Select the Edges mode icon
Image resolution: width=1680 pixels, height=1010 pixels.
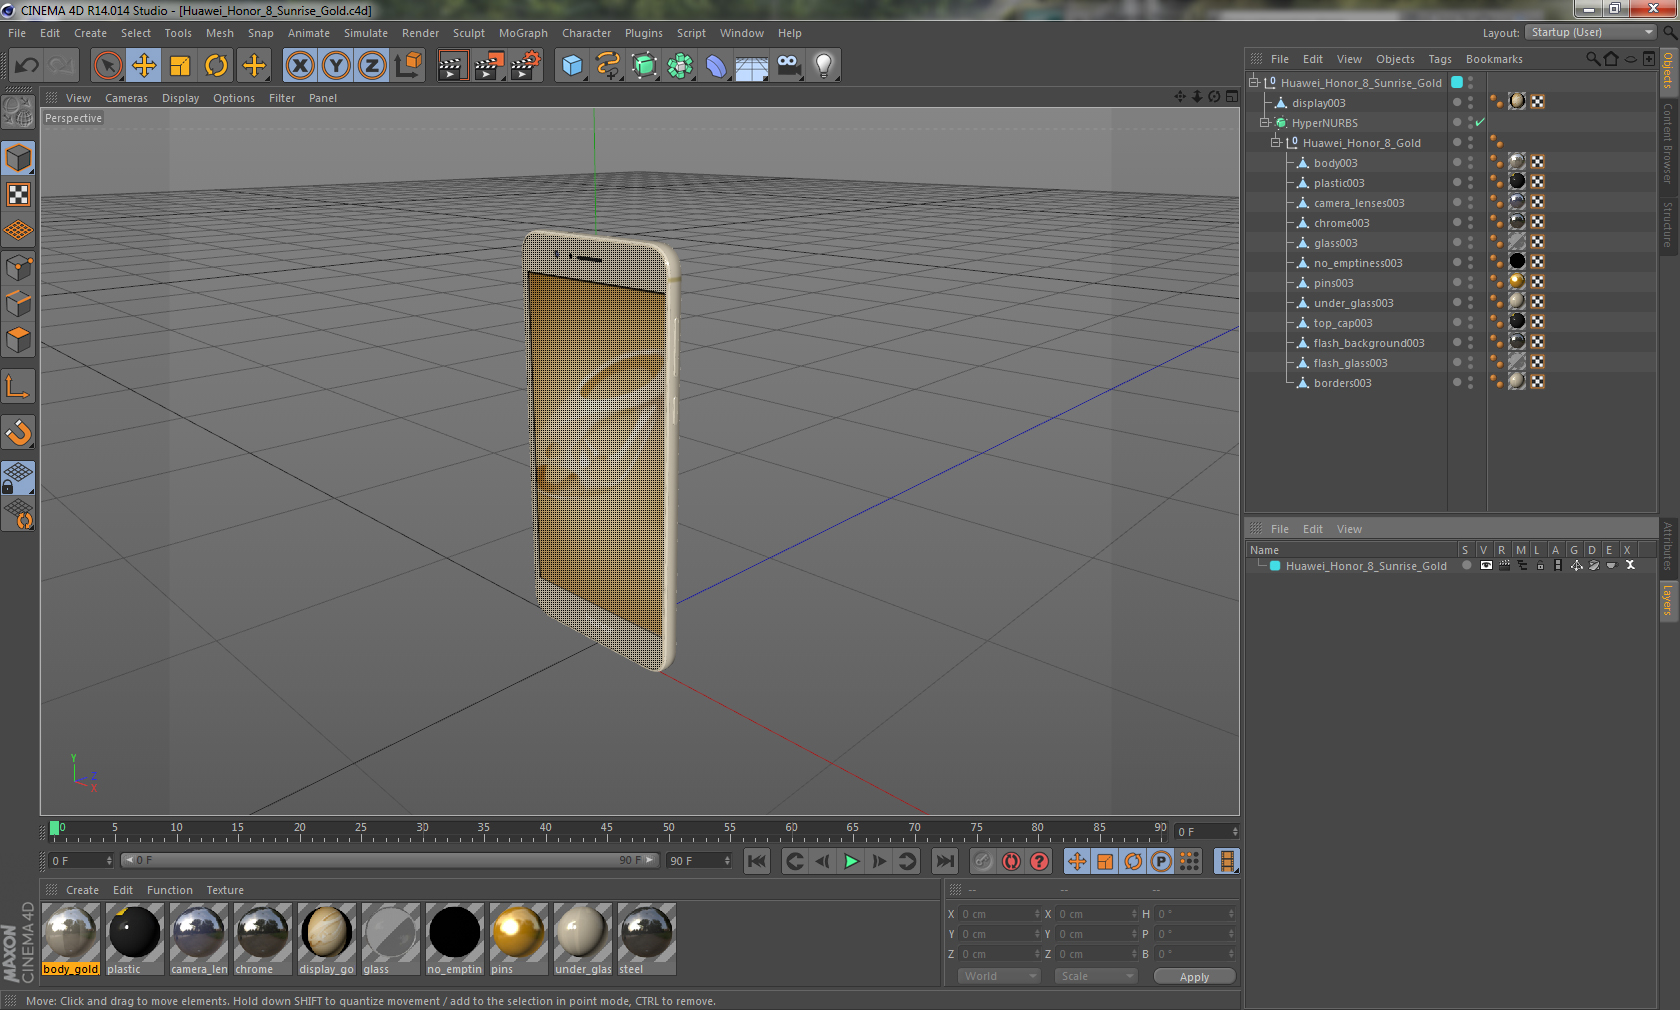point(18,304)
